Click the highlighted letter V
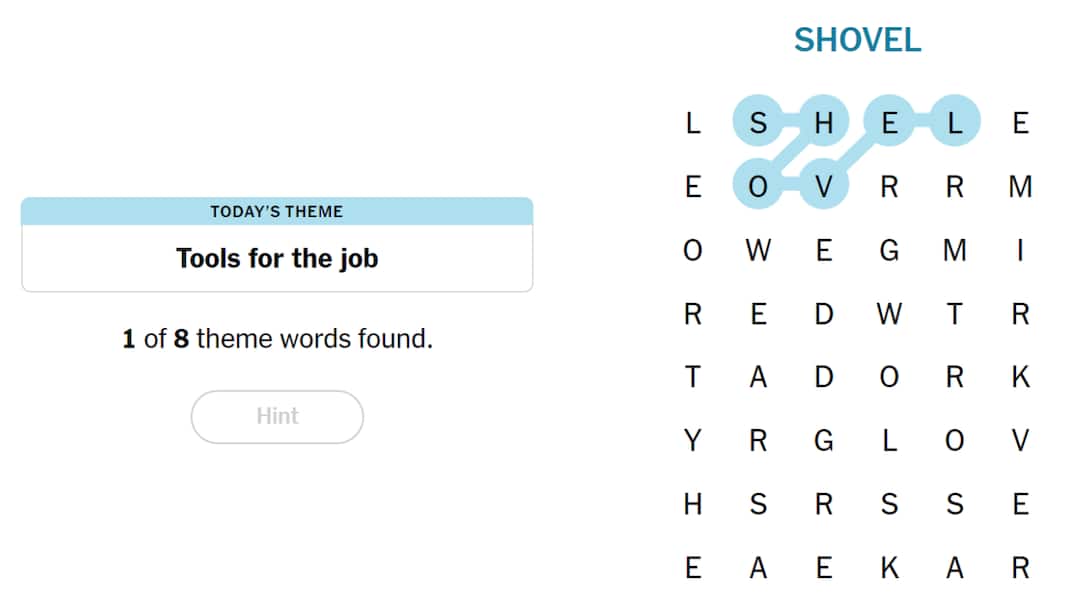Viewport: 1080px width, 608px height. pos(823,186)
